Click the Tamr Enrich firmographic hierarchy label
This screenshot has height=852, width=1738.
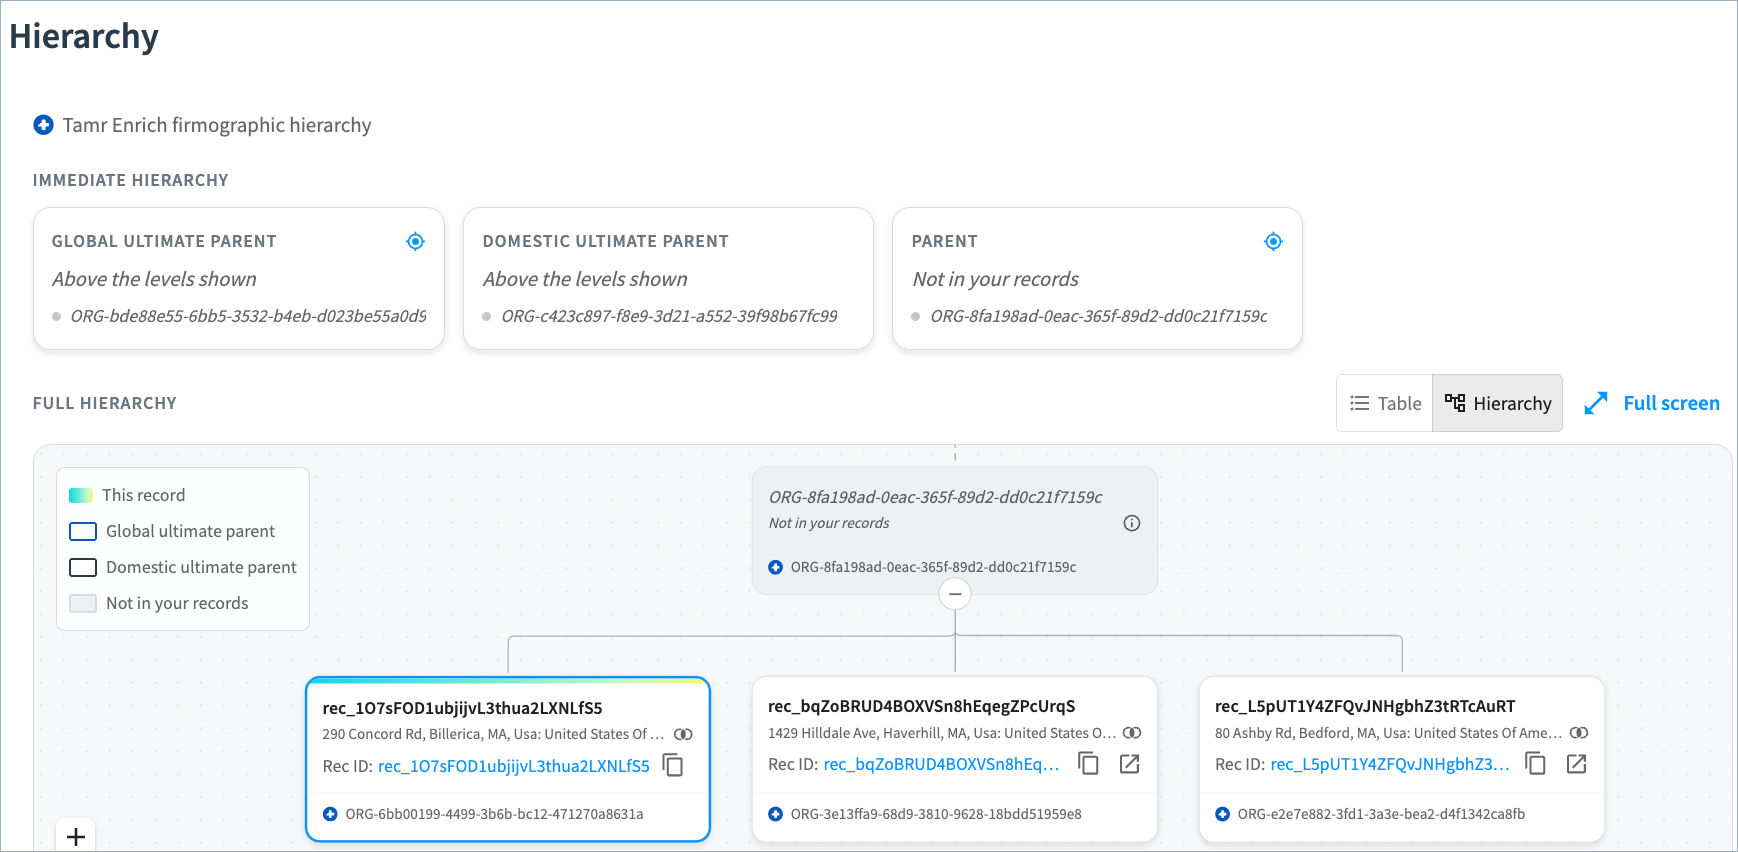pyautogui.click(x=217, y=125)
